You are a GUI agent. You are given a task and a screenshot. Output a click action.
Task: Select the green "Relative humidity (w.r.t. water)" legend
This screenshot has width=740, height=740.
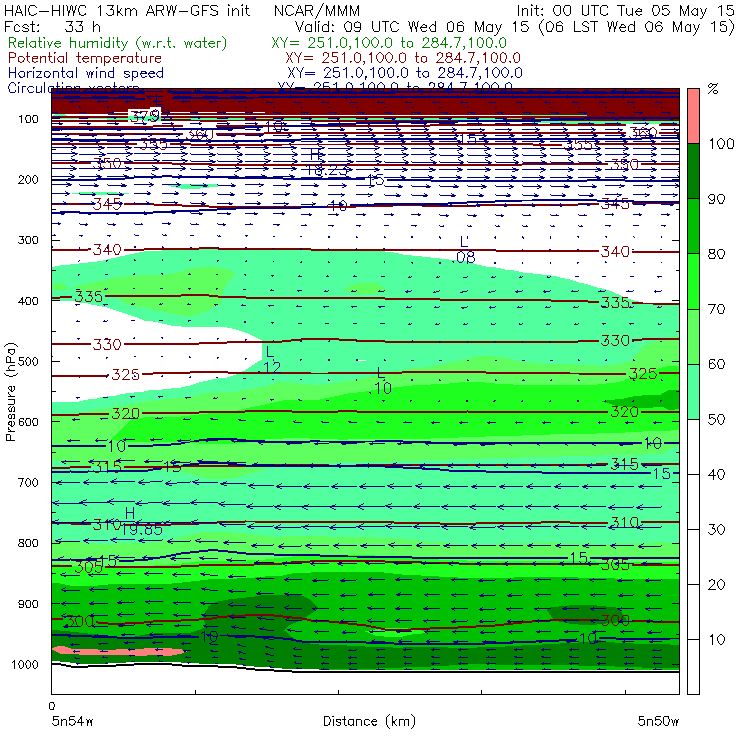tap(118, 43)
